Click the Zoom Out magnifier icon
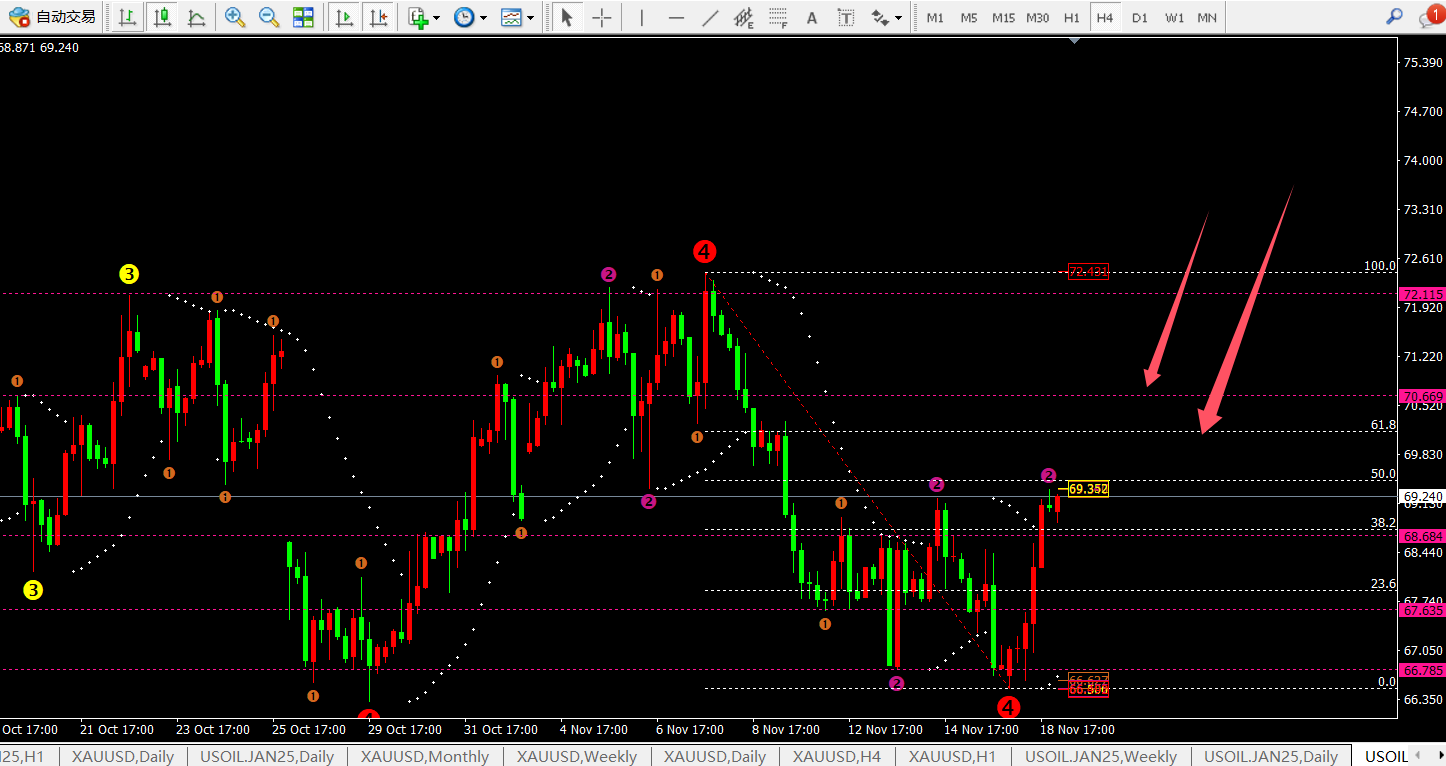The height and width of the screenshot is (766, 1446). (x=269, y=17)
